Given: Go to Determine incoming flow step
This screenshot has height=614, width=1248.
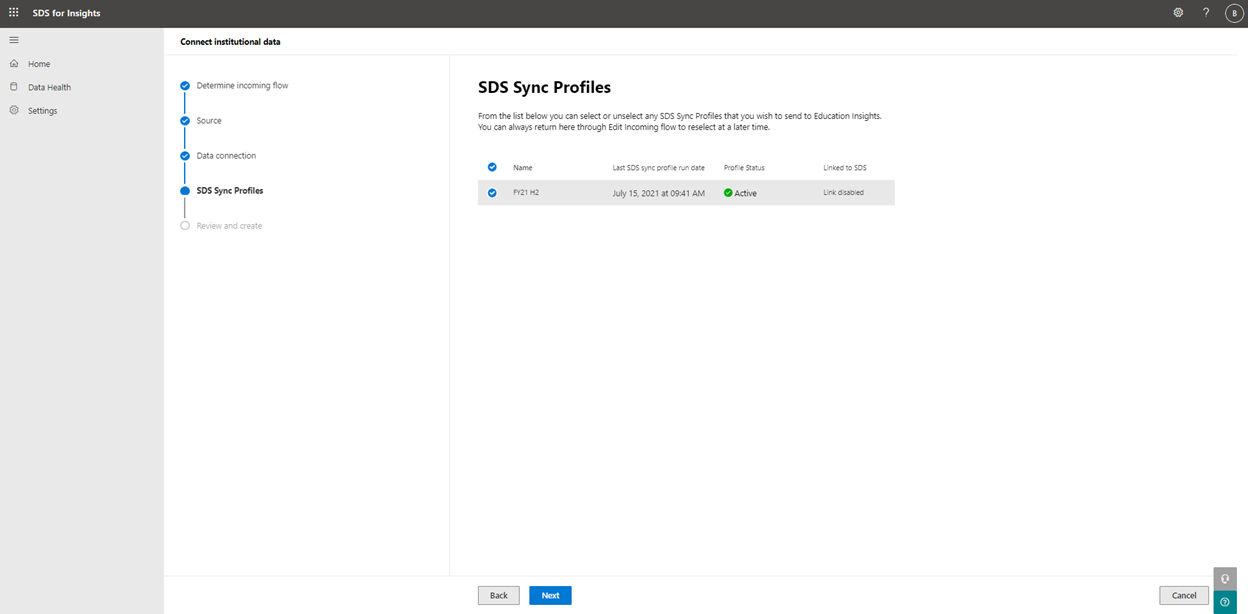Looking at the screenshot, I should click(242, 86).
